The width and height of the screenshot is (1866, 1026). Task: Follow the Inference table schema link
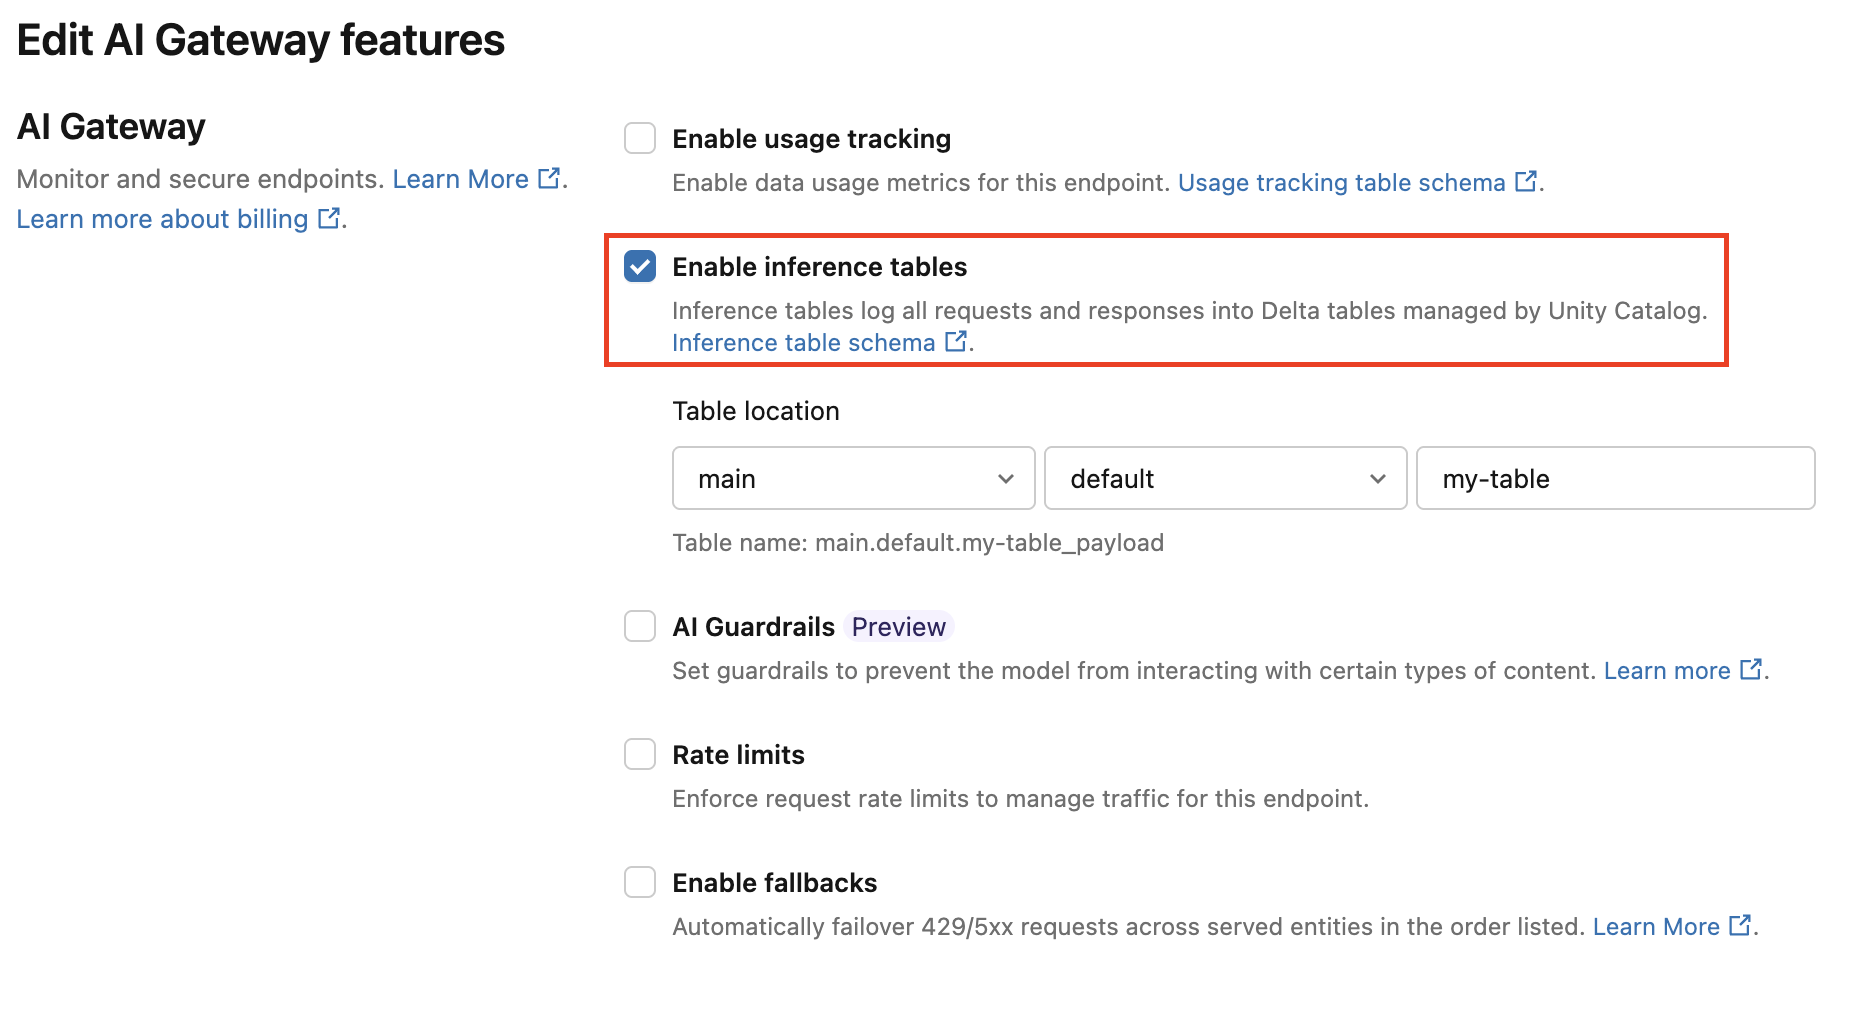pos(803,343)
